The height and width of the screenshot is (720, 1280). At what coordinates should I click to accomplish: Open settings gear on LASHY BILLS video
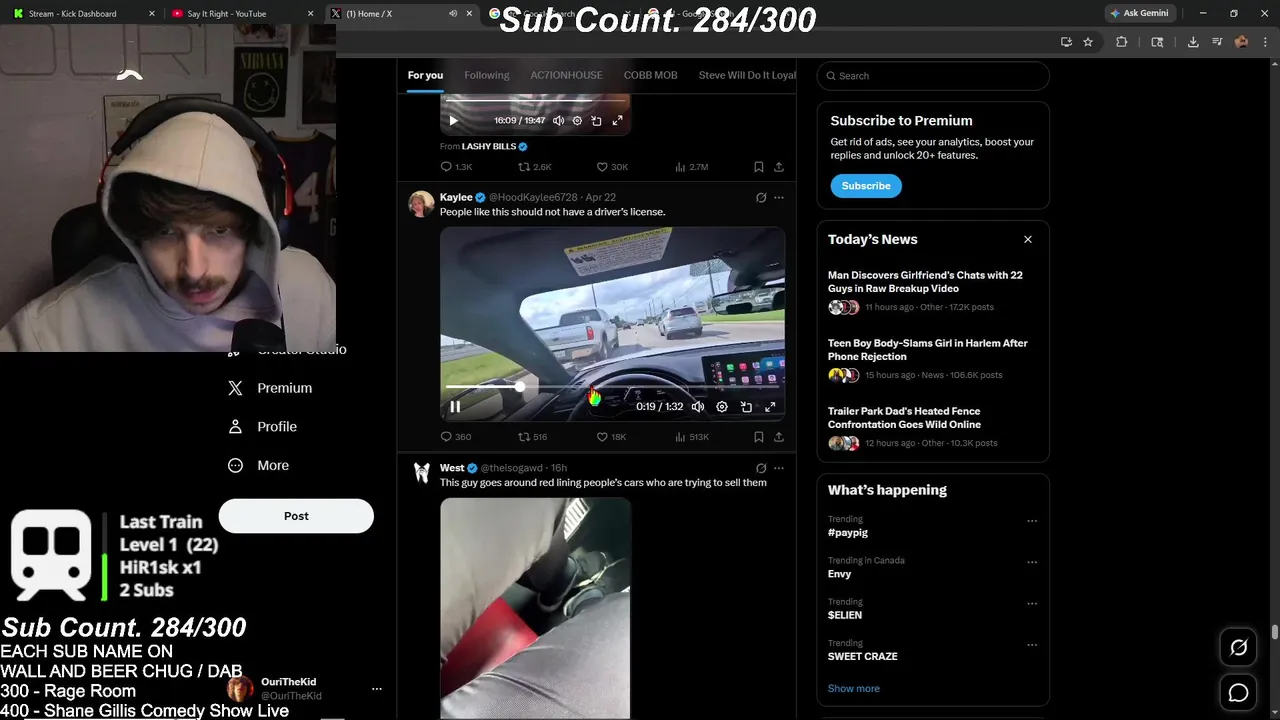click(x=577, y=120)
